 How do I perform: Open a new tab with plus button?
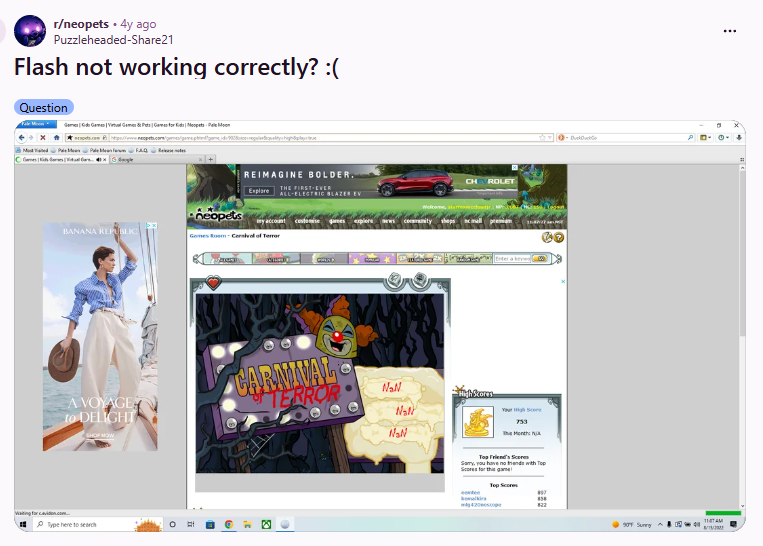pos(211,159)
